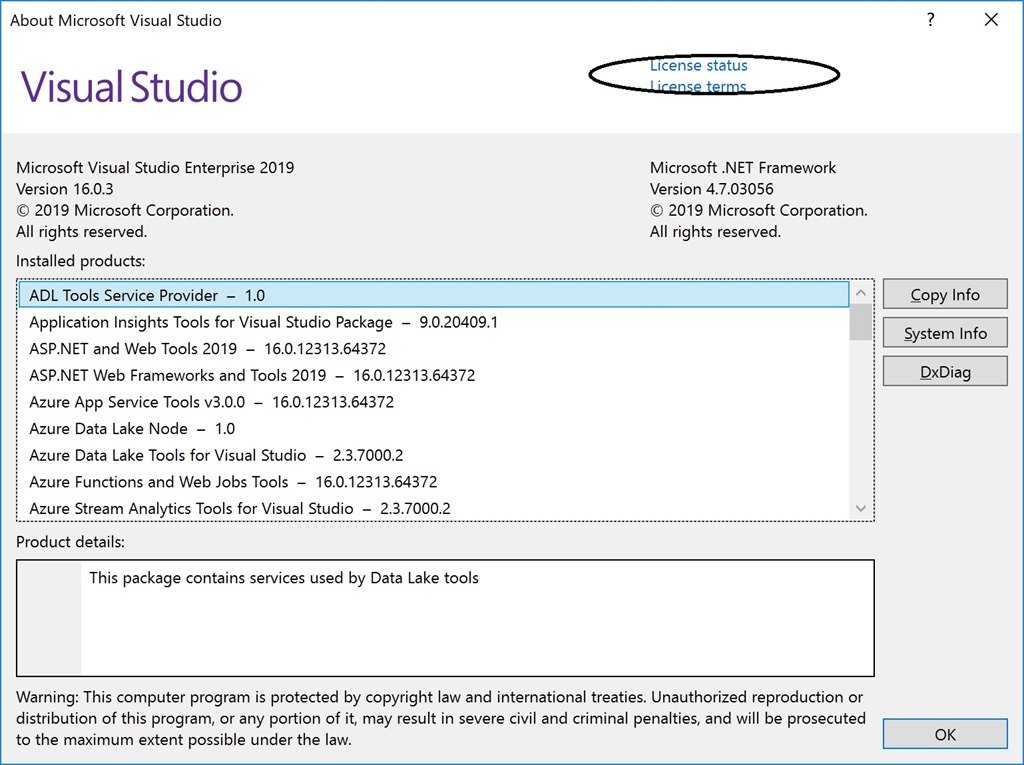Select Azure App Service Tools v3.0.0 row
Image resolution: width=1024 pixels, height=765 pixels.
(434, 402)
